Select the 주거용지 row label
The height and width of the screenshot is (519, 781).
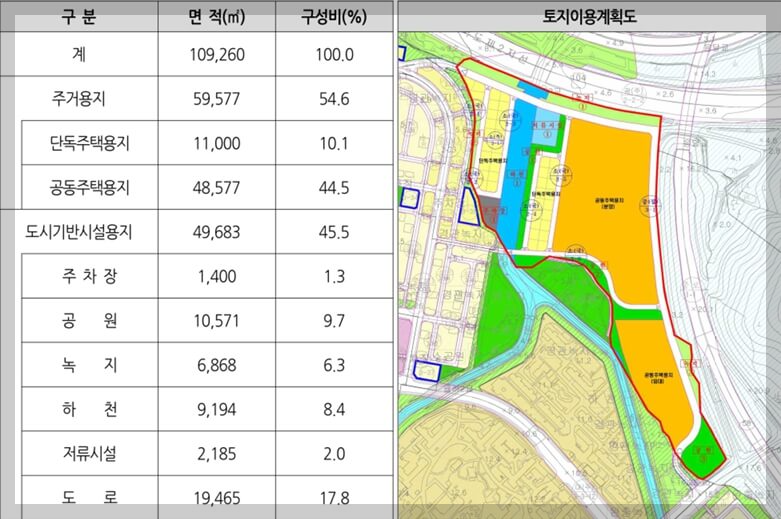tap(79, 99)
